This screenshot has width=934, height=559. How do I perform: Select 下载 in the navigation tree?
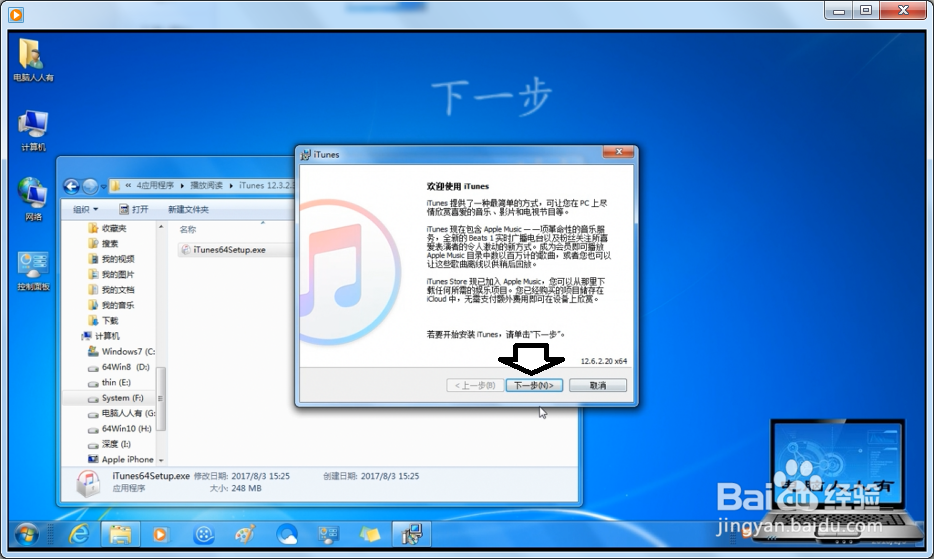(104, 321)
